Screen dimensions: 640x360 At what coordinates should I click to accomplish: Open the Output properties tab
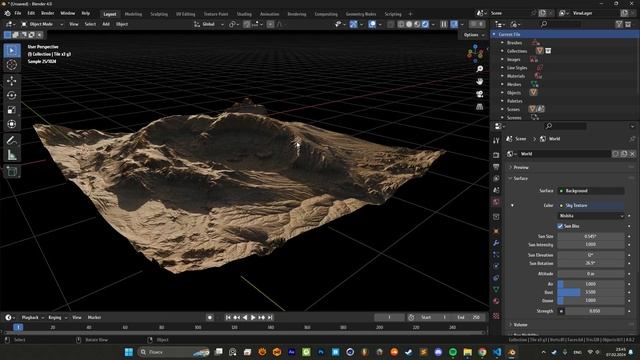click(496, 167)
